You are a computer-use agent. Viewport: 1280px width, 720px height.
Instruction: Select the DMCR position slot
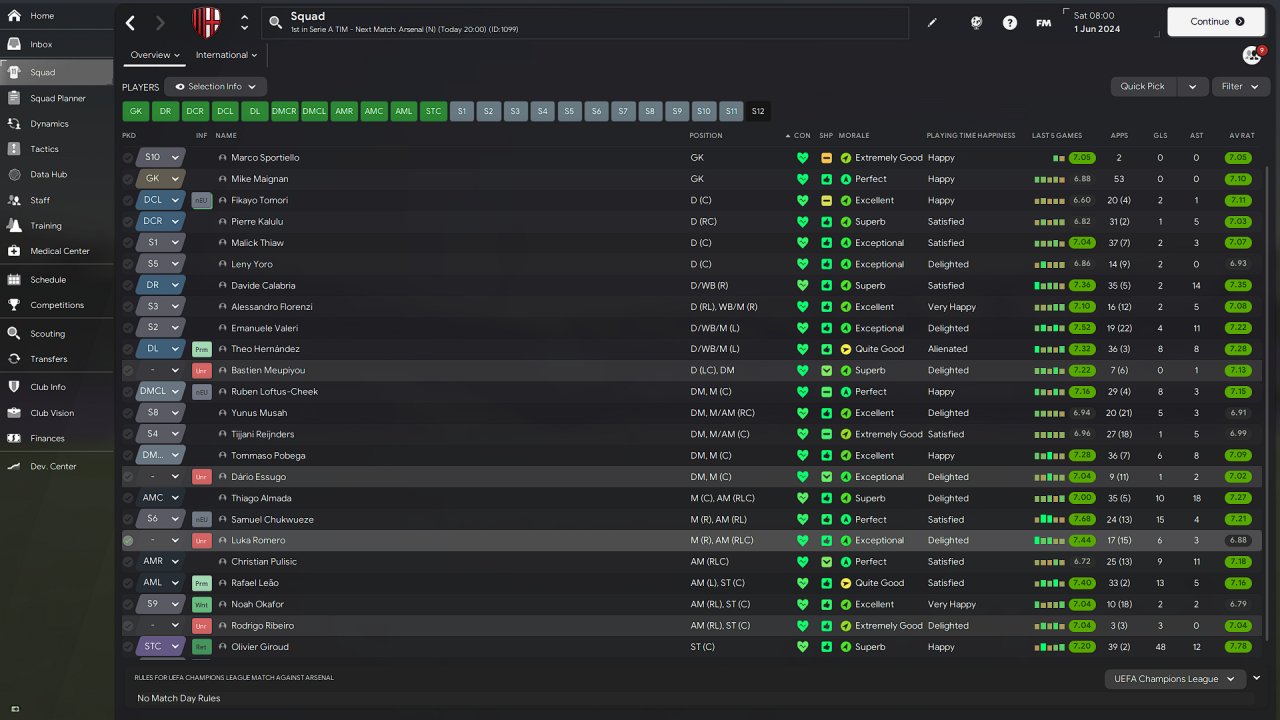coord(284,111)
